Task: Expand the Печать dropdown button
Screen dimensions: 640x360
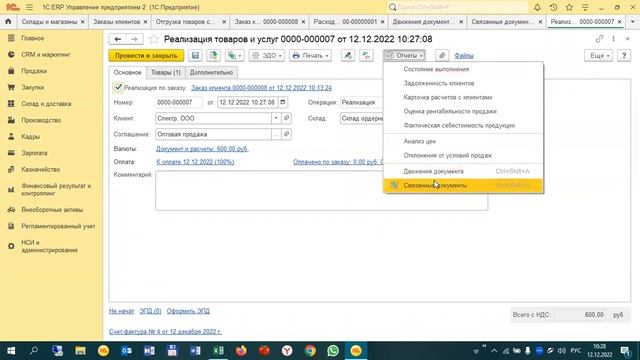Action: click(x=310, y=56)
